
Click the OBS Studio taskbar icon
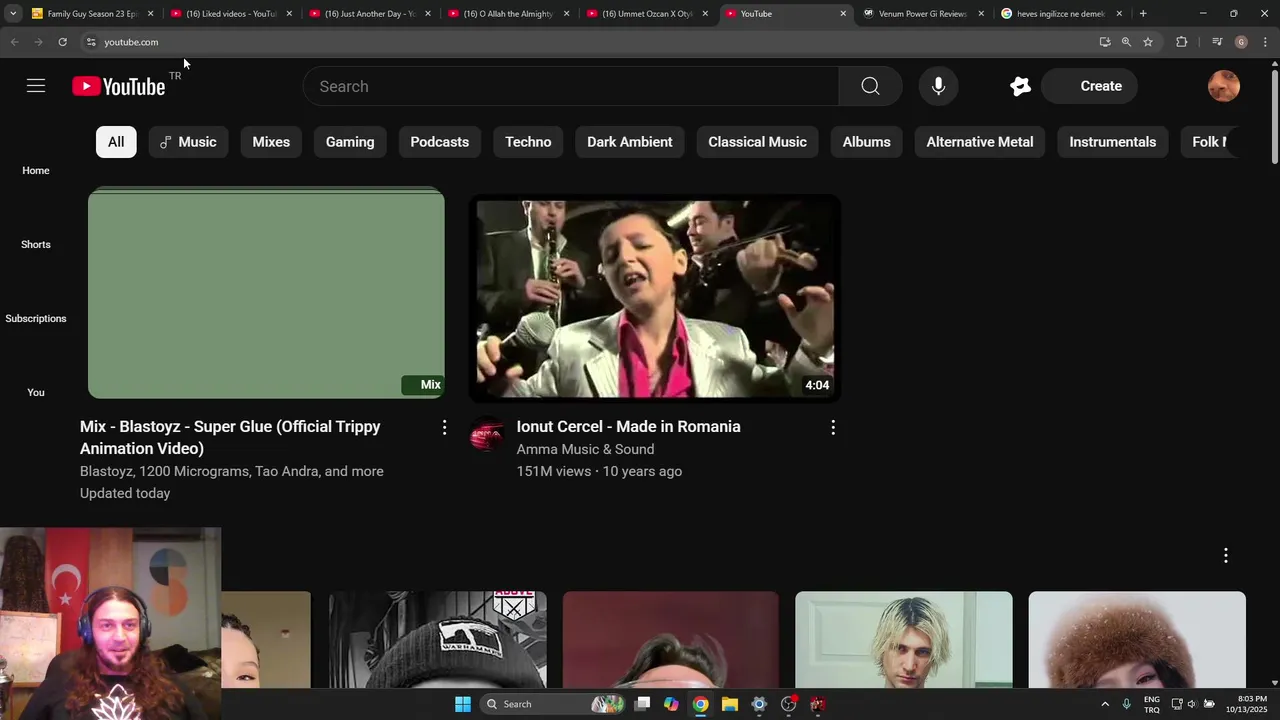pyautogui.click(x=788, y=704)
